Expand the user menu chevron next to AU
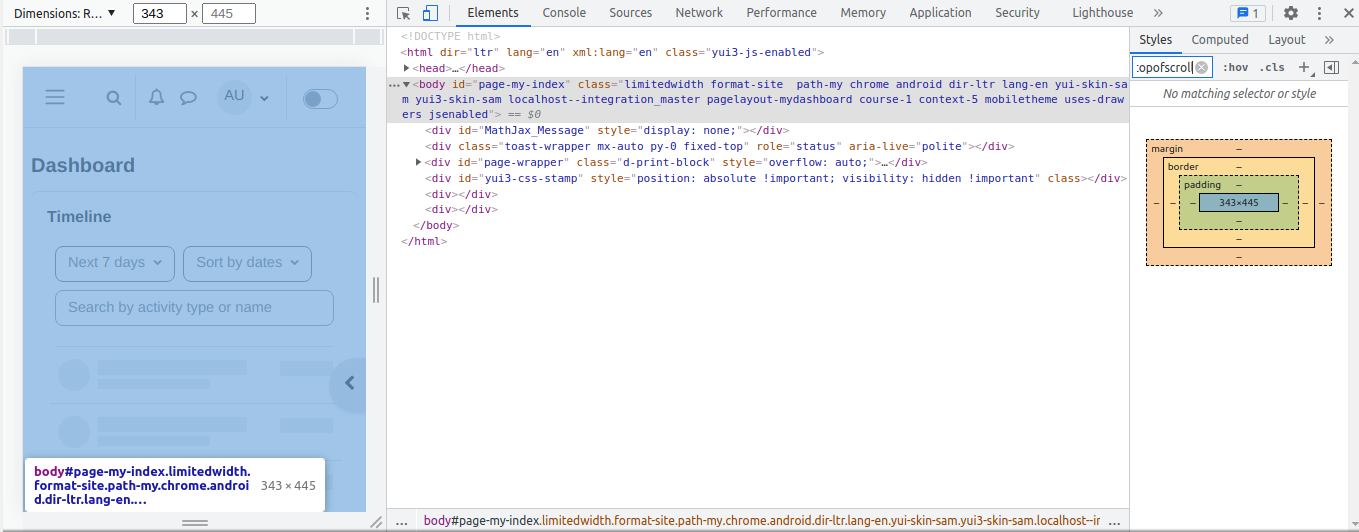 click(x=265, y=98)
